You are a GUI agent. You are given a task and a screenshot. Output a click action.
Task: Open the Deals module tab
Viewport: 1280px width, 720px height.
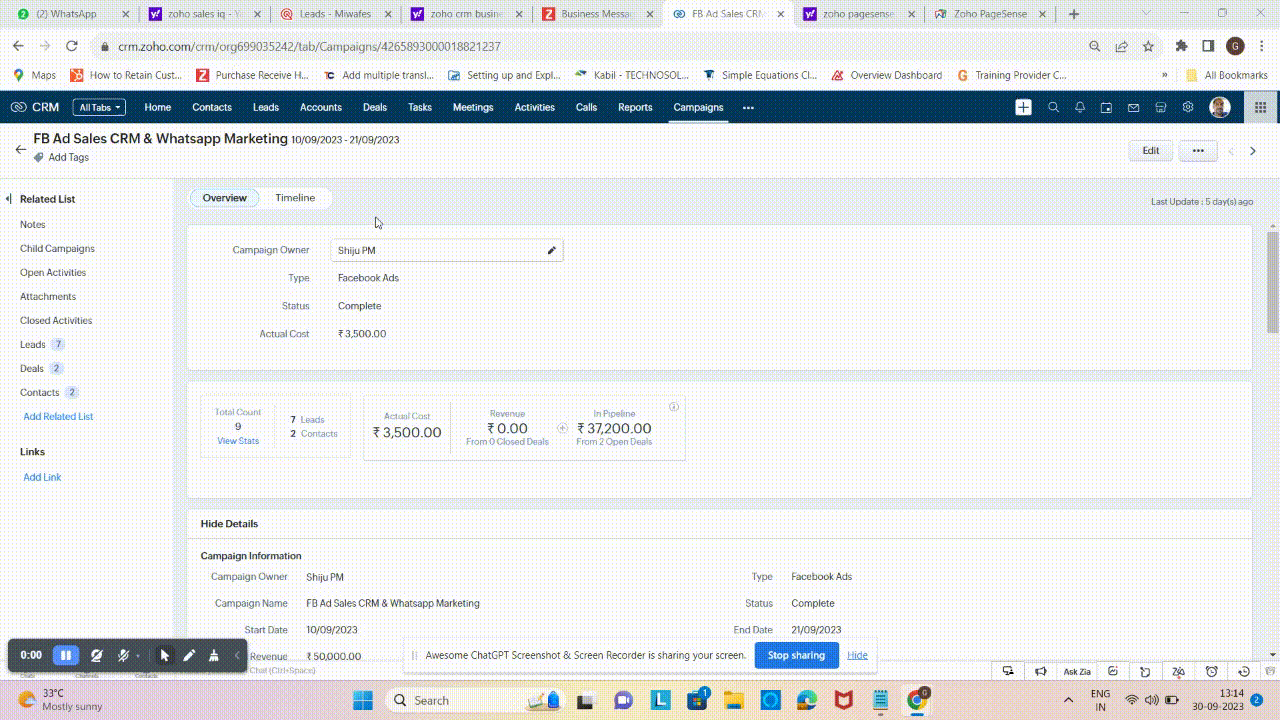click(375, 107)
